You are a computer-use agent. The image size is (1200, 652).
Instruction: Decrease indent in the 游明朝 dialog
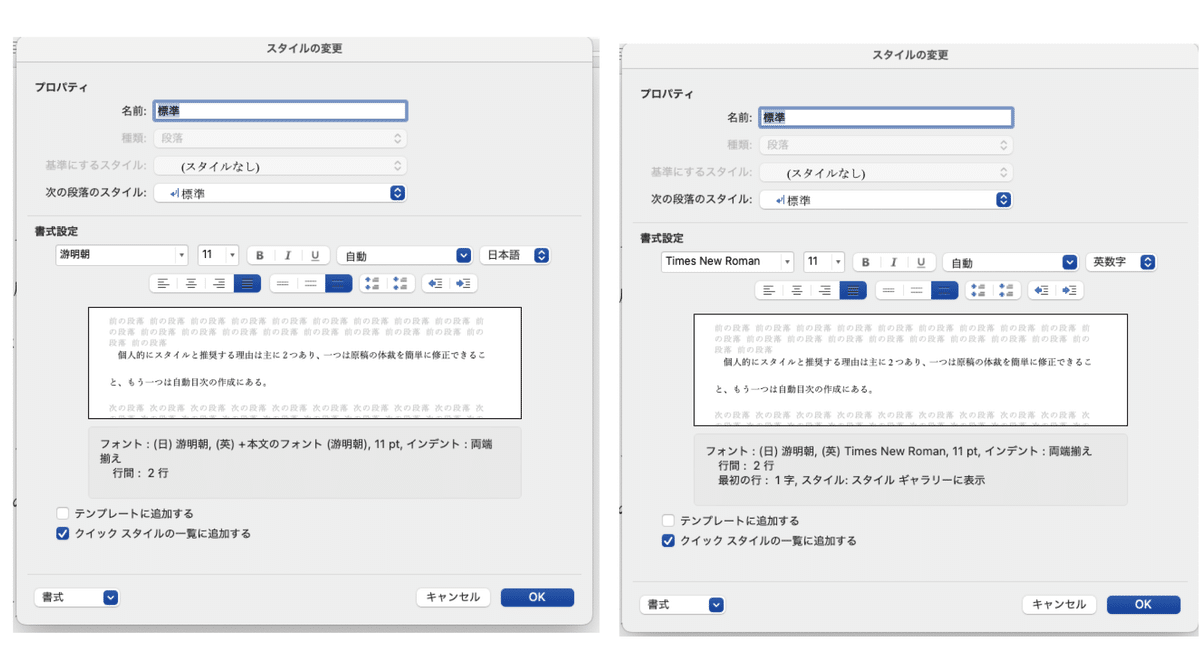click(x=435, y=284)
